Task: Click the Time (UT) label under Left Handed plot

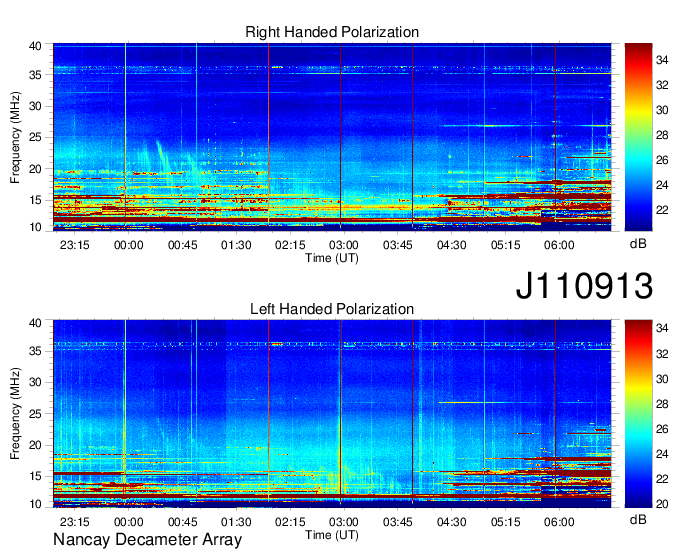Action: pos(332,535)
